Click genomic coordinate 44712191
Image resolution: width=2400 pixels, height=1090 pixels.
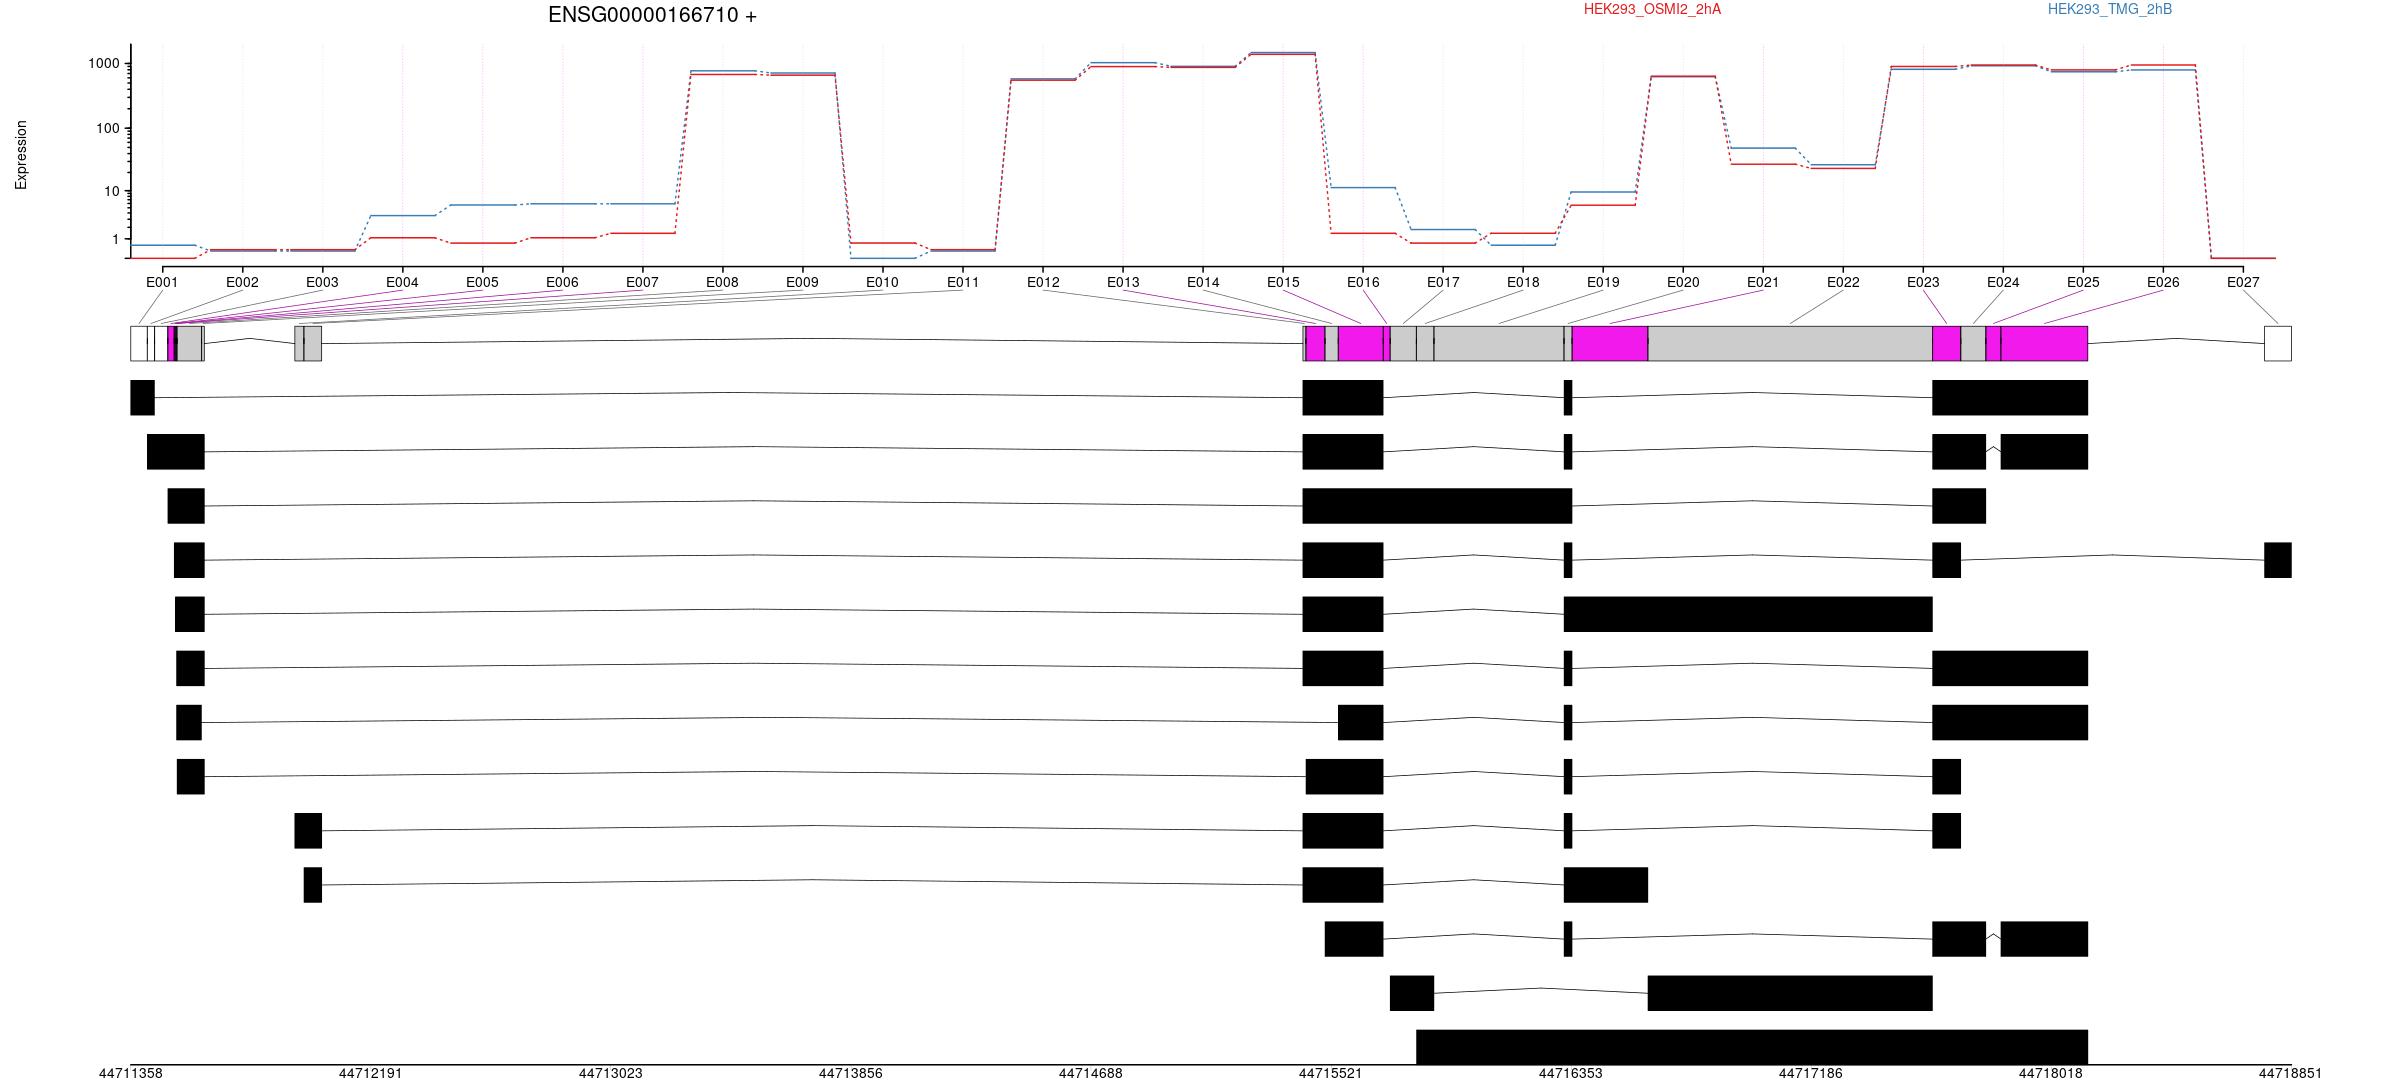click(x=370, y=1073)
